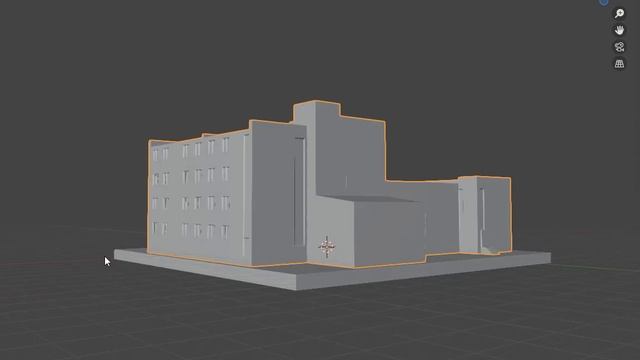Click the Pan view hand icon
The image size is (640, 360).
(619, 30)
